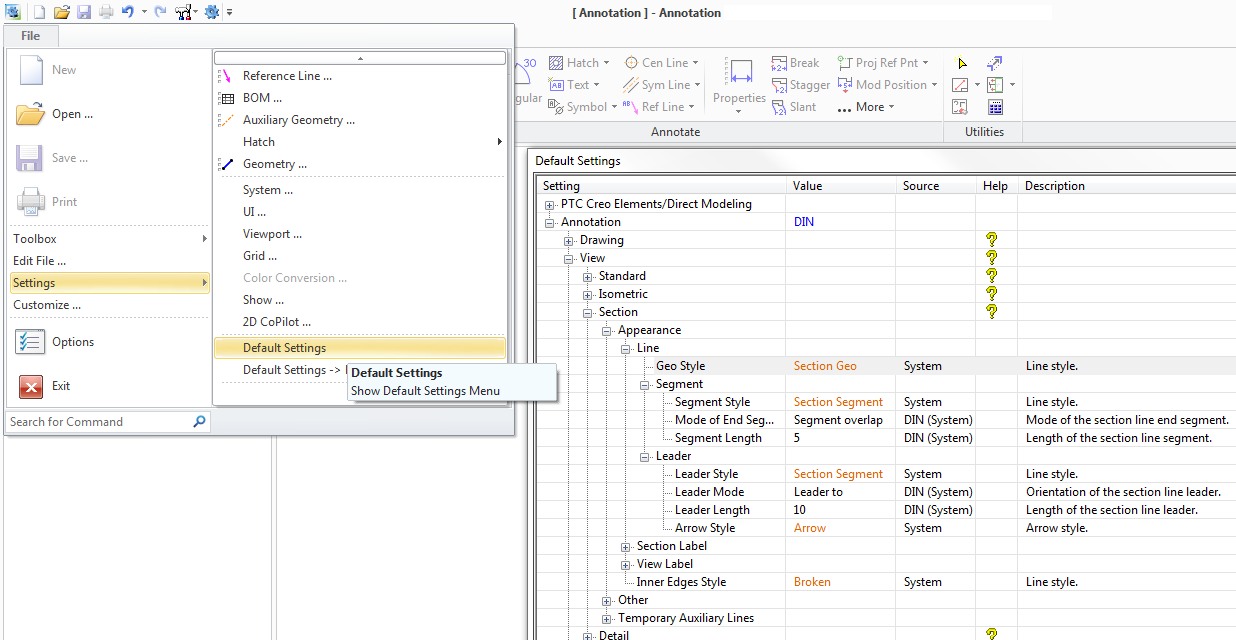Select the Settings menu entry
1236x640 pixels.
pyautogui.click(x=110, y=283)
